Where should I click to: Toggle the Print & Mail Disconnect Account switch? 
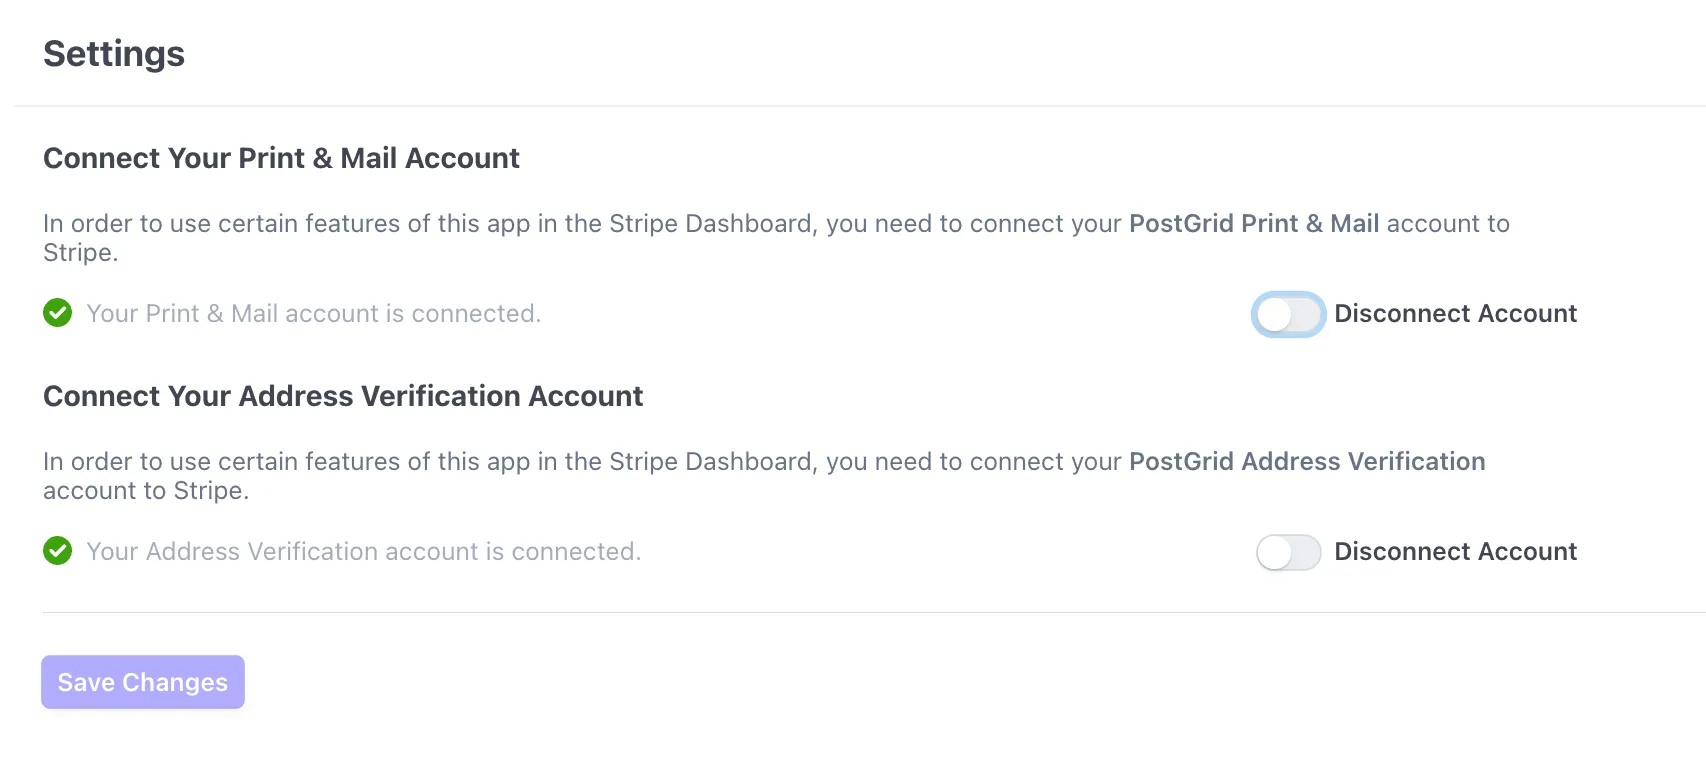(x=1288, y=314)
